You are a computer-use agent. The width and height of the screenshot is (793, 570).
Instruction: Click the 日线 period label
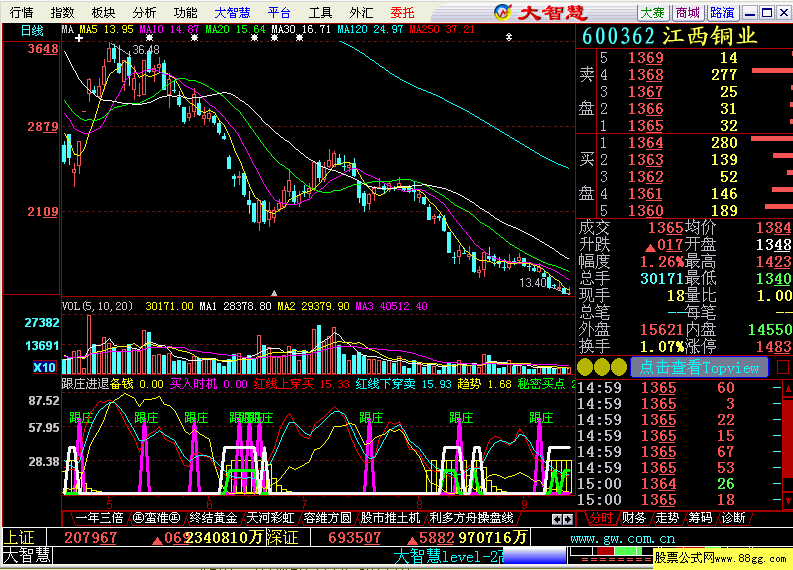[x=31, y=31]
